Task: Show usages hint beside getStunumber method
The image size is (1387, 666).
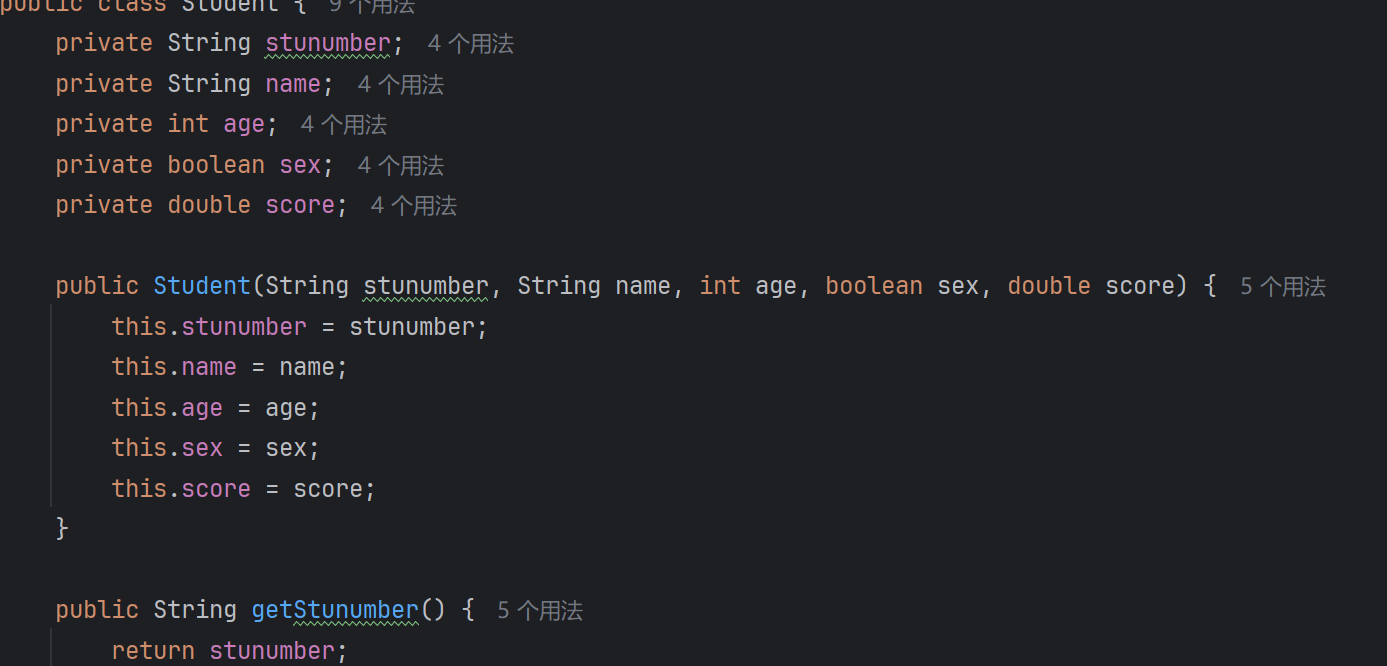Action: pyautogui.click(x=539, y=611)
